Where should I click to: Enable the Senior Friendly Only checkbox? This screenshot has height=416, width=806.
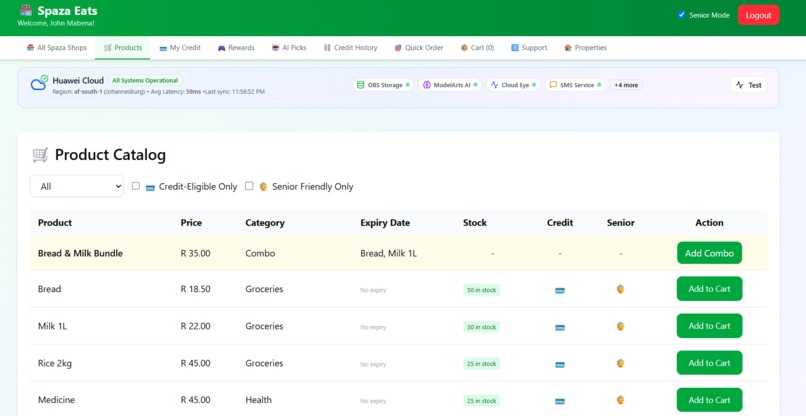coord(249,186)
